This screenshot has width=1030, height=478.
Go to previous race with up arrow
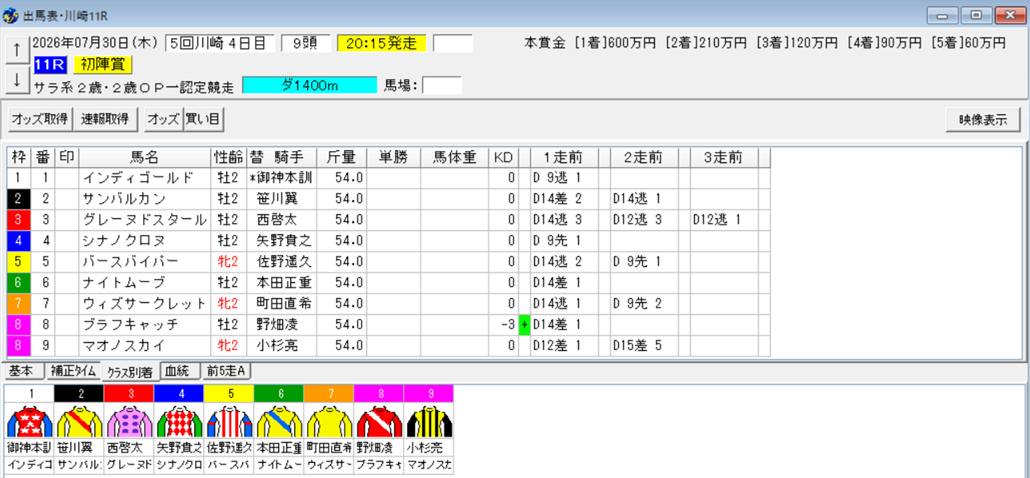[x=16, y=50]
